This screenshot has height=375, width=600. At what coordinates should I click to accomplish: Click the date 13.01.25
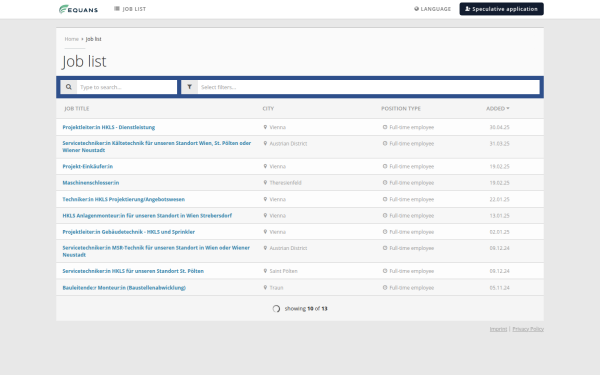[499, 216]
